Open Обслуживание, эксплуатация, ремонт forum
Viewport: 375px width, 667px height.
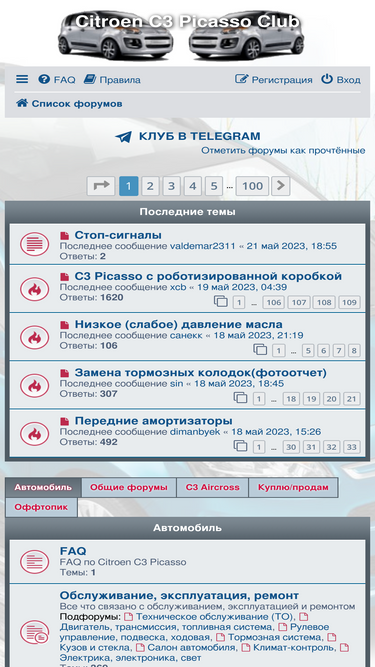[x=179, y=595]
